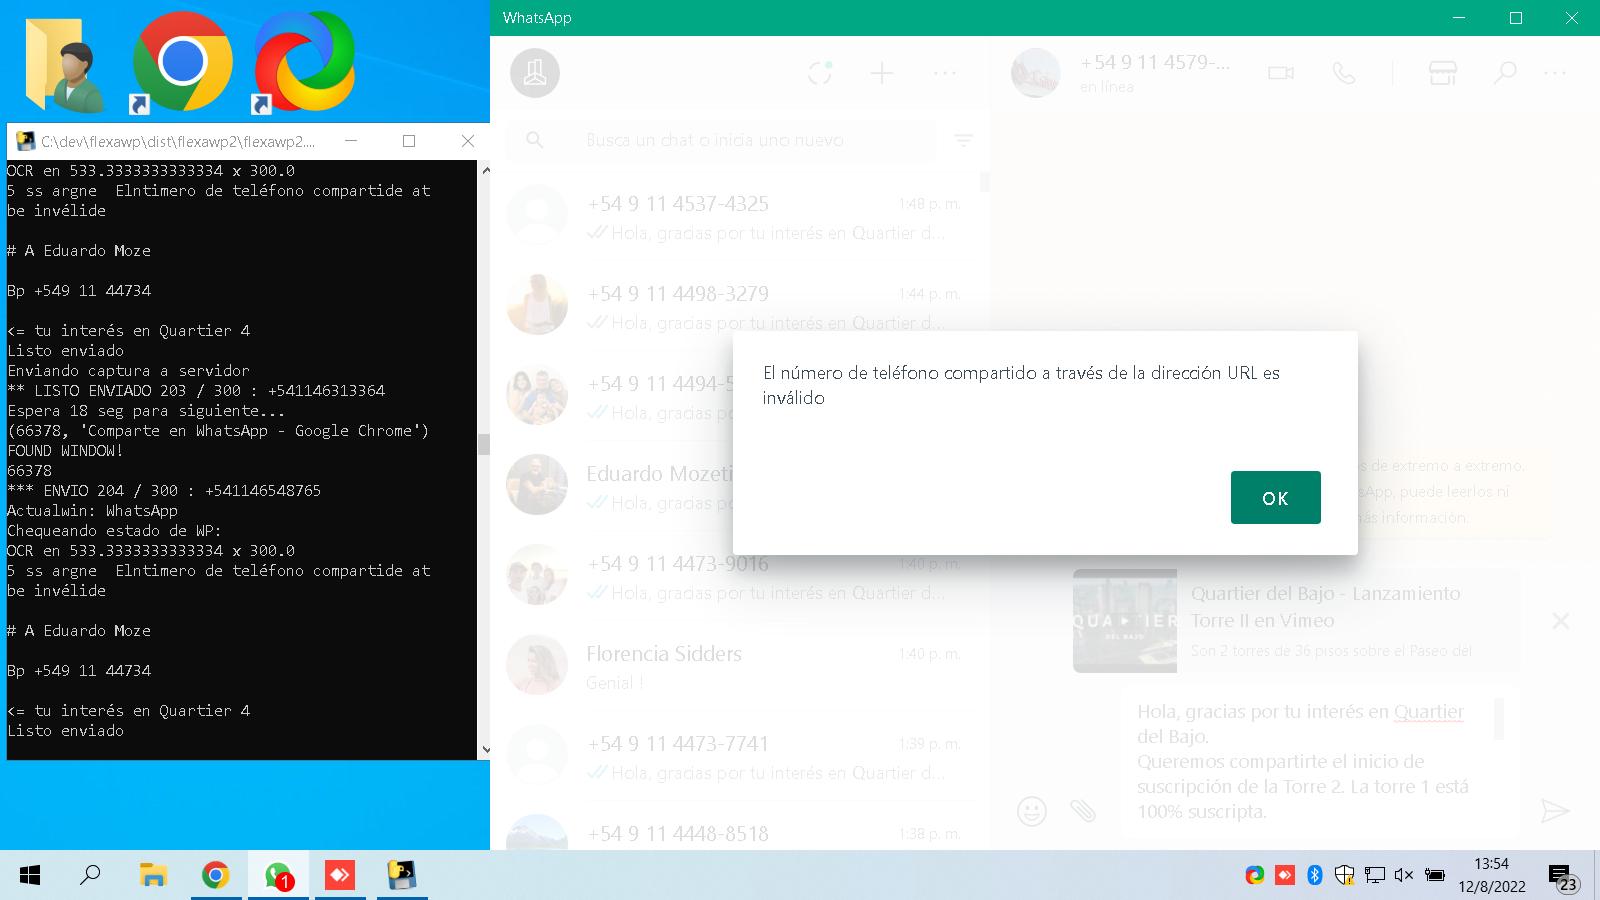Switch to Chrome on the taskbar
This screenshot has width=1600, height=900.
point(215,876)
